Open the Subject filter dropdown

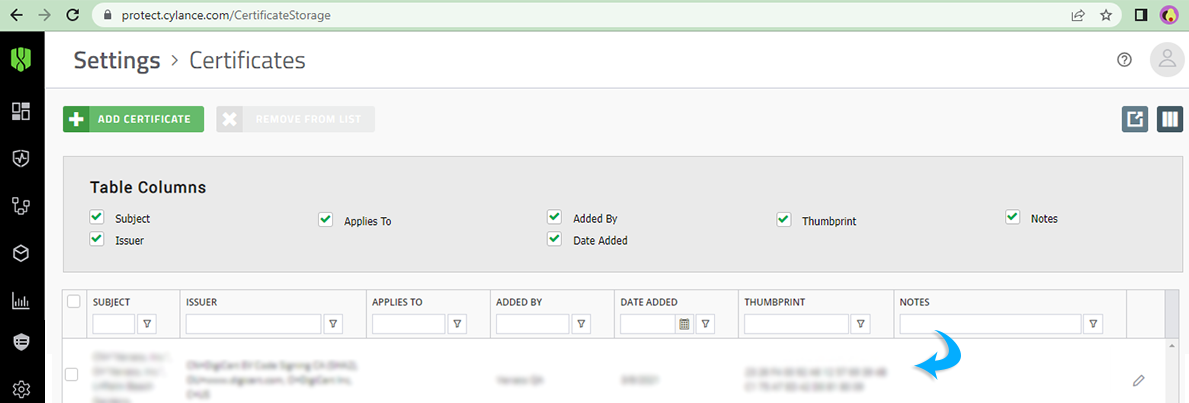148,324
